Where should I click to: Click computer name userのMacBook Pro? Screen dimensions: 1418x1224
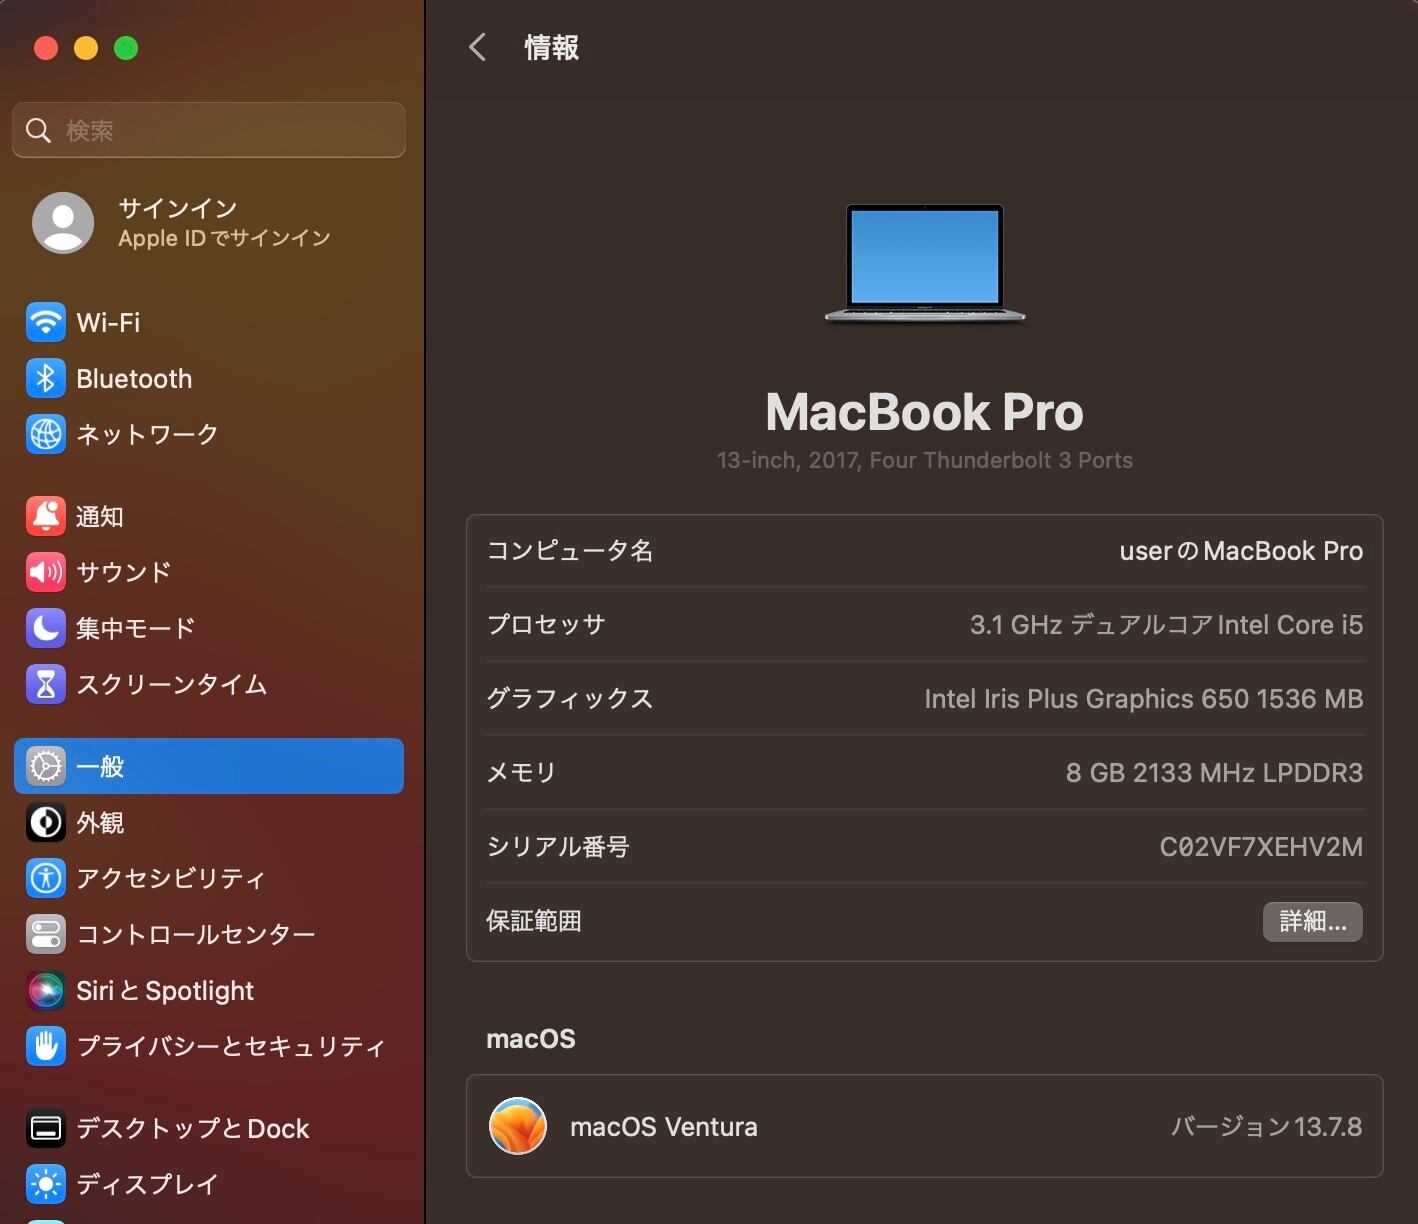[x=1241, y=551]
